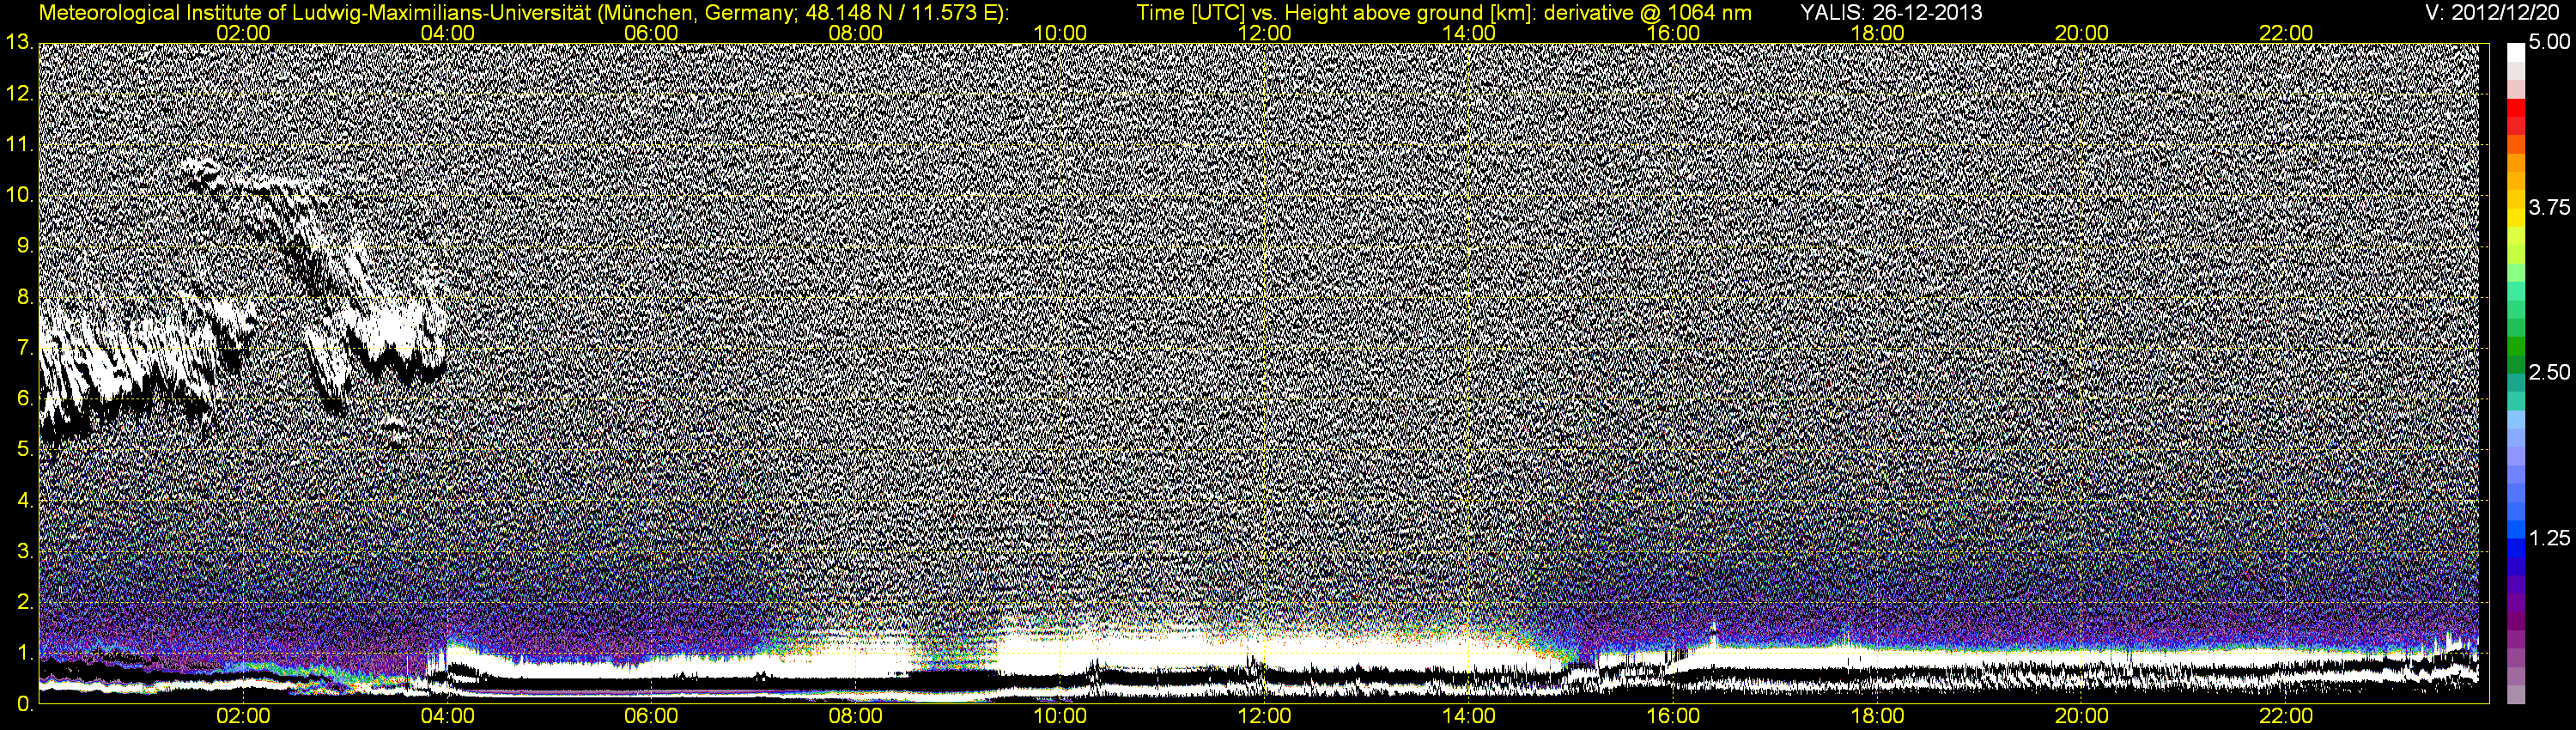This screenshot has height=730, width=2576.
Task: Click the 1.25 value on the color scale
Action: click(2549, 538)
